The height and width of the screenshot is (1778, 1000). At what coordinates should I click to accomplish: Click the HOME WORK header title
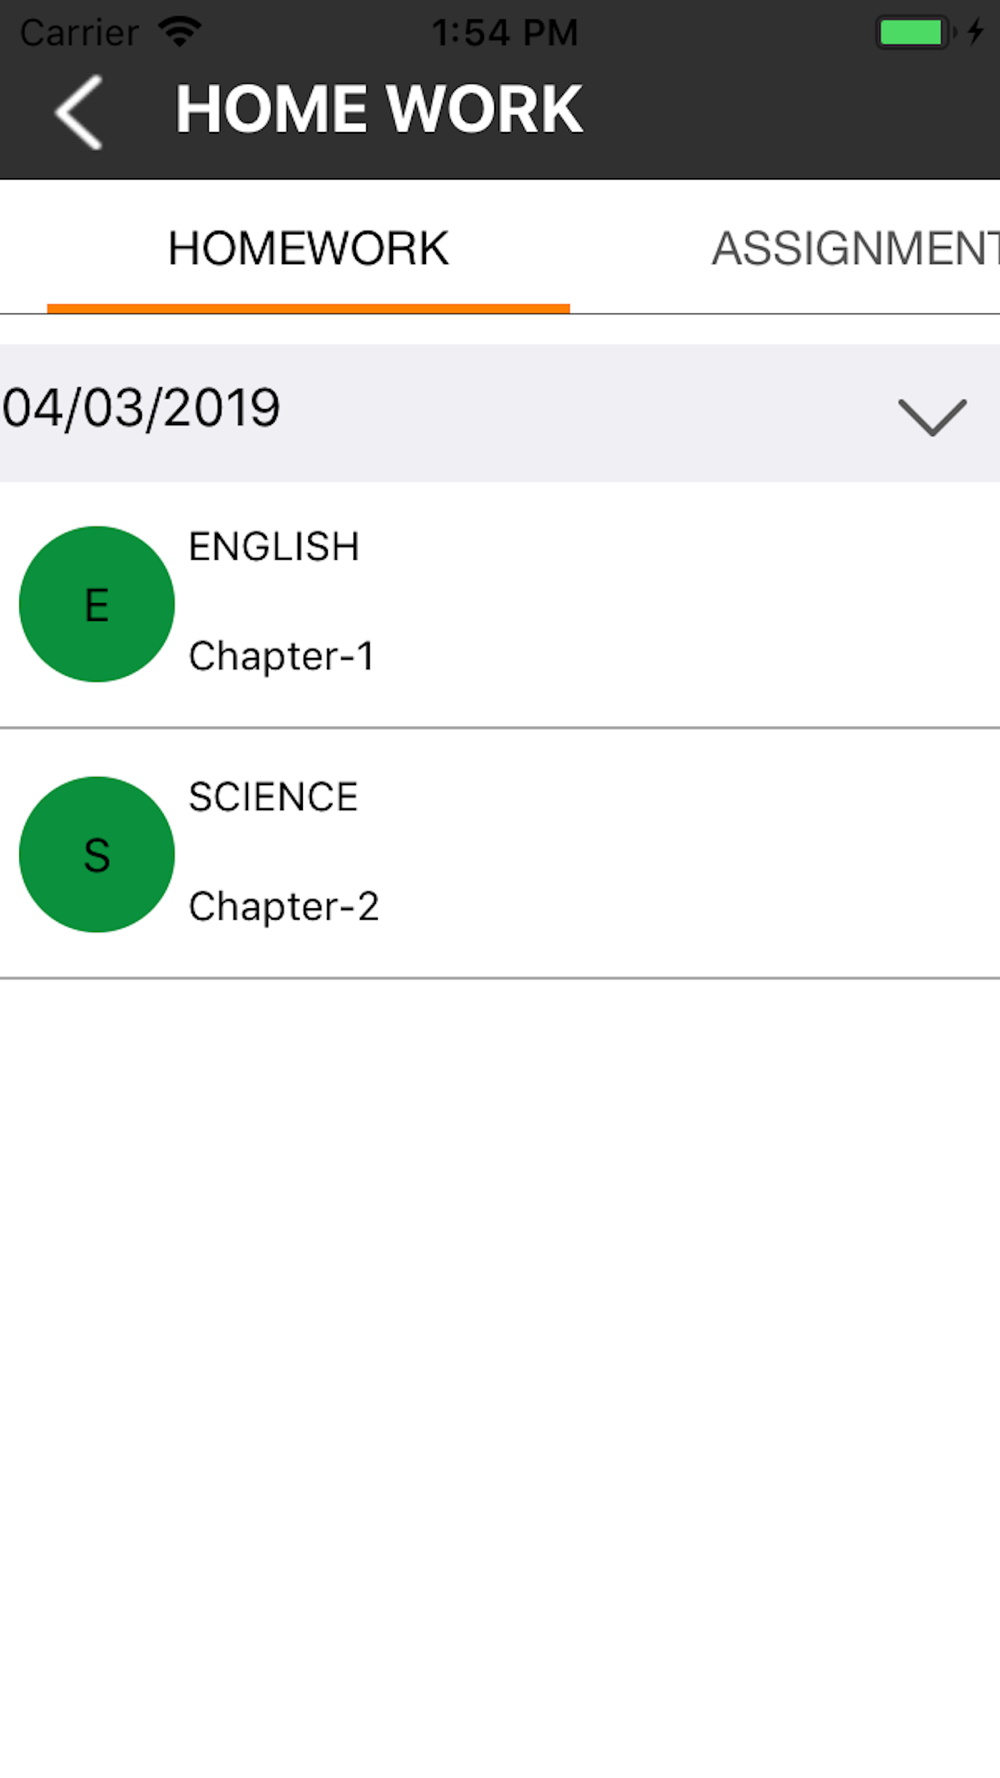379,109
